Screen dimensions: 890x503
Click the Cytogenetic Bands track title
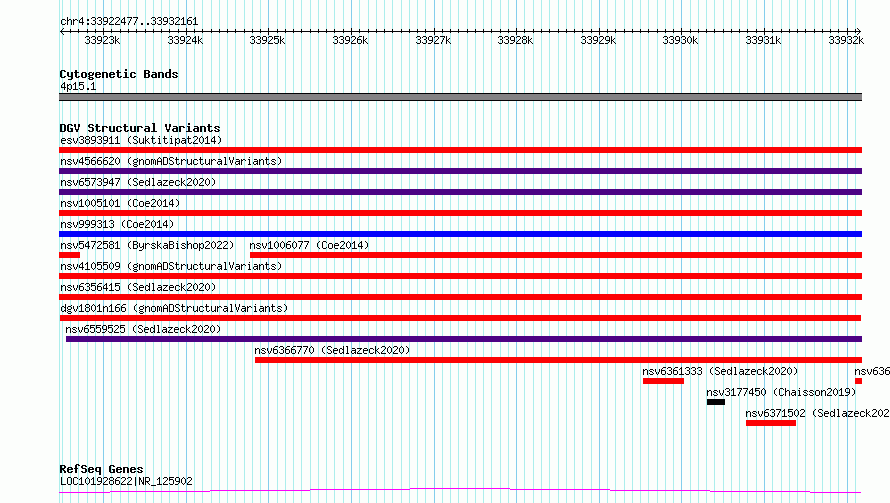click(119, 74)
